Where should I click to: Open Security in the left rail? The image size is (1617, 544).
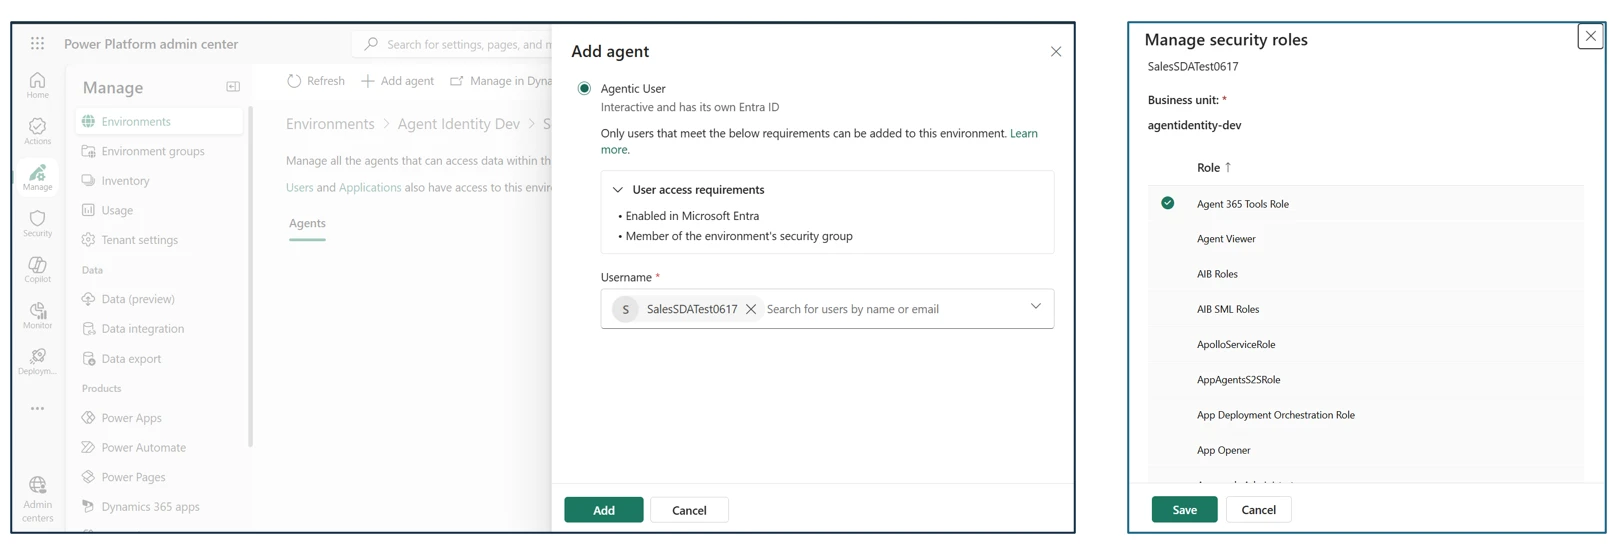pyautogui.click(x=37, y=223)
